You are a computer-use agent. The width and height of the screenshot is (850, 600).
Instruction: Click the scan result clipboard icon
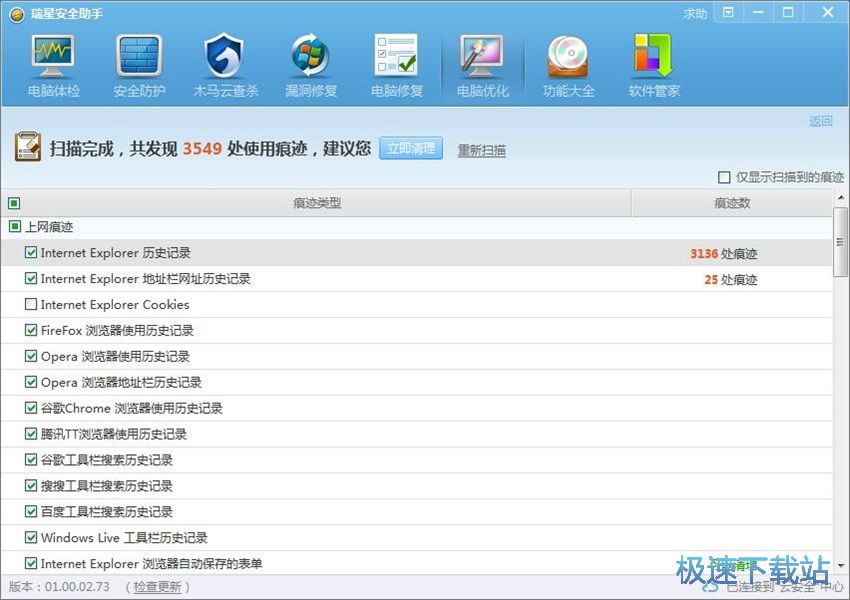(x=28, y=146)
